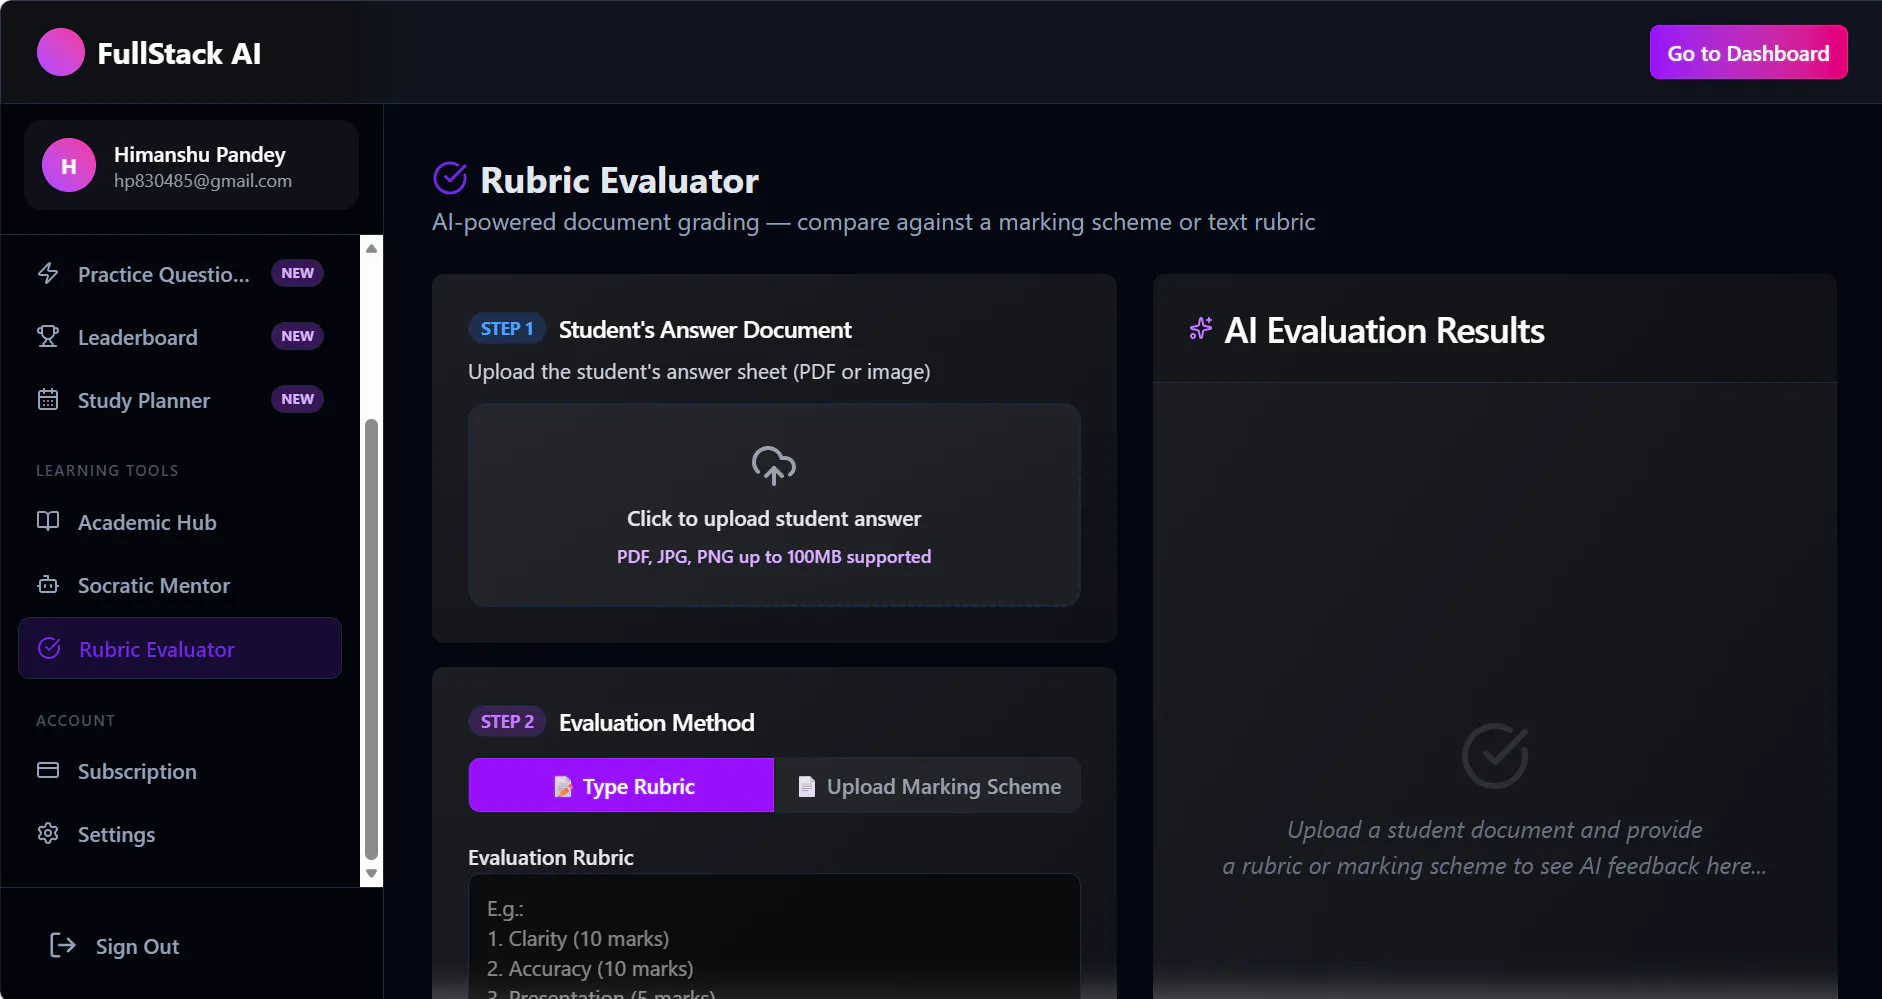
Task: Click the sidebar scrollbar down arrow
Action: click(x=371, y=874)
